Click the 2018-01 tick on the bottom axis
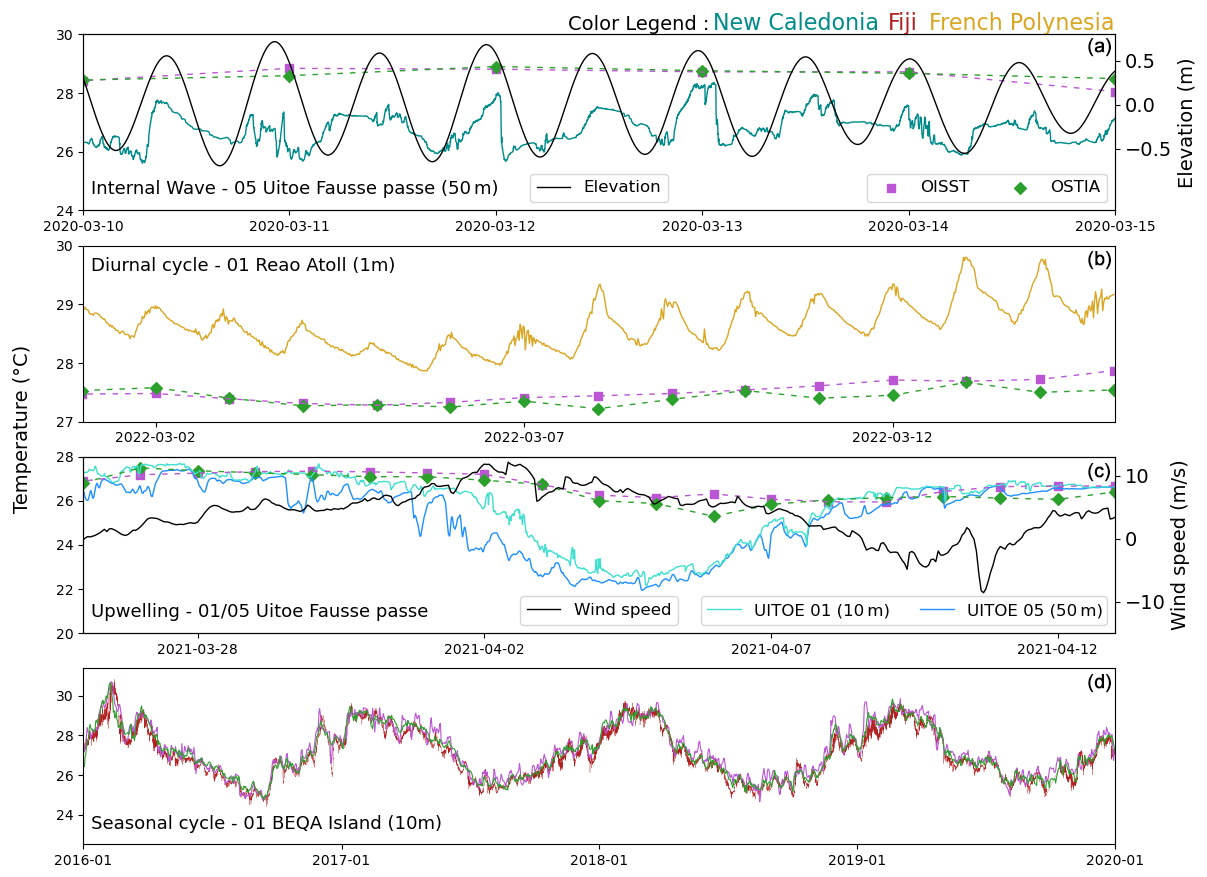The image size is (1207, 877). 598,859
